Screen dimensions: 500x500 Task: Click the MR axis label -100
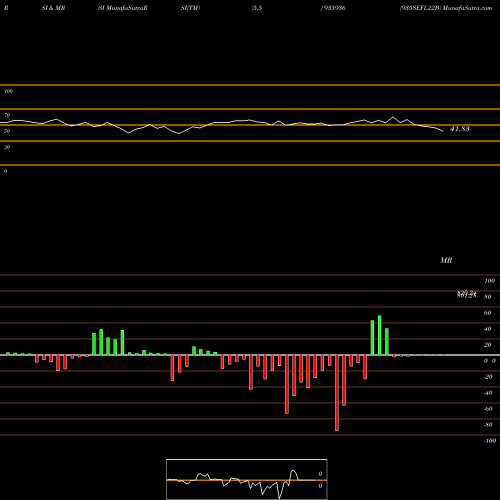[490, 441]
